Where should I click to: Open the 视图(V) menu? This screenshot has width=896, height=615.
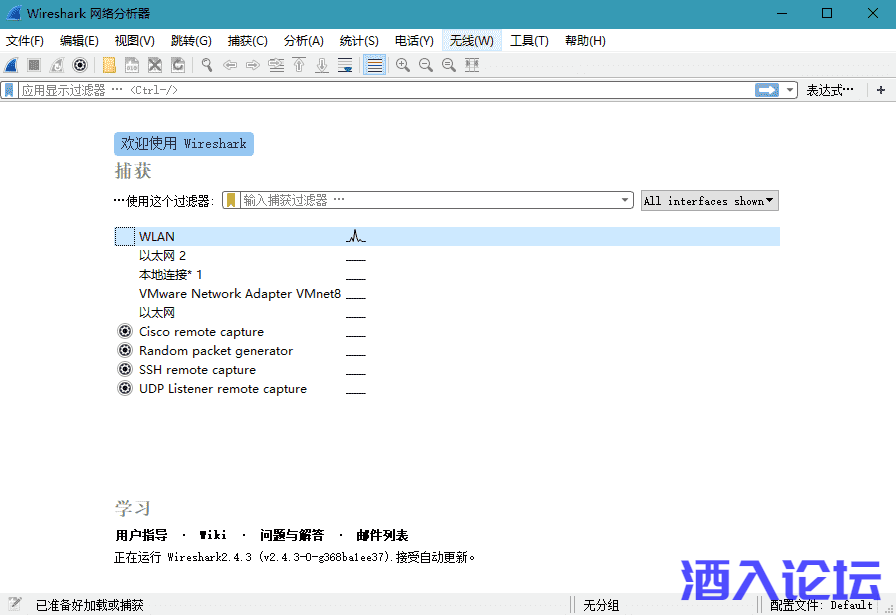135,41
